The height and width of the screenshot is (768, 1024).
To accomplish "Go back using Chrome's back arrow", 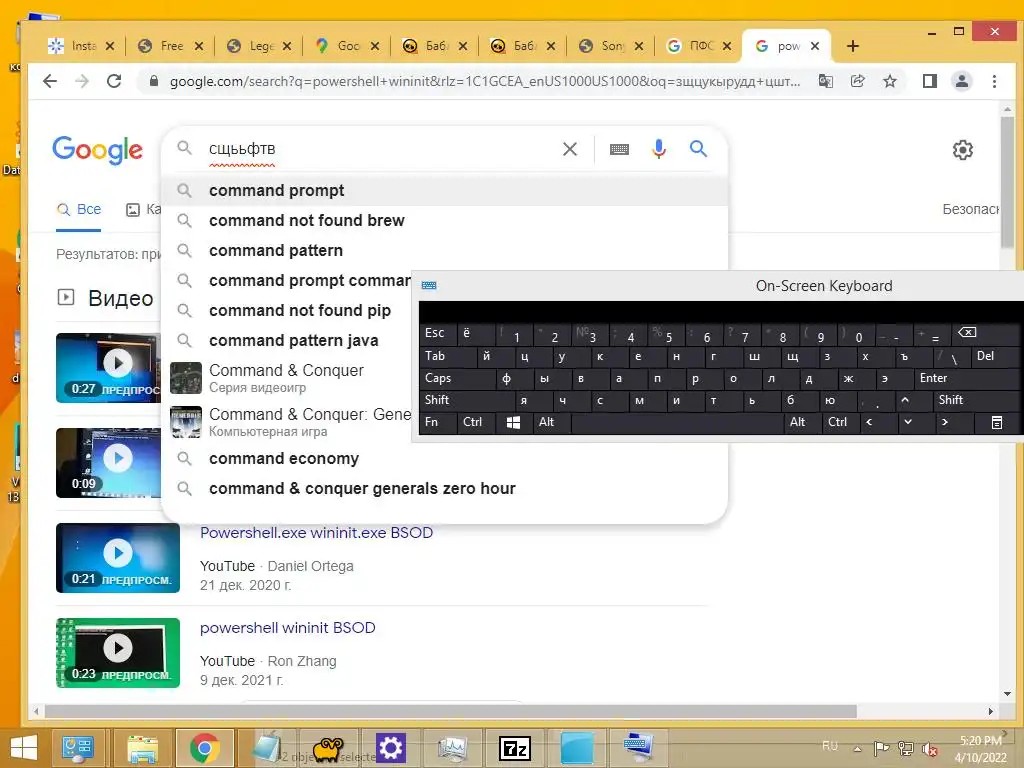I will tap(50, 81).
